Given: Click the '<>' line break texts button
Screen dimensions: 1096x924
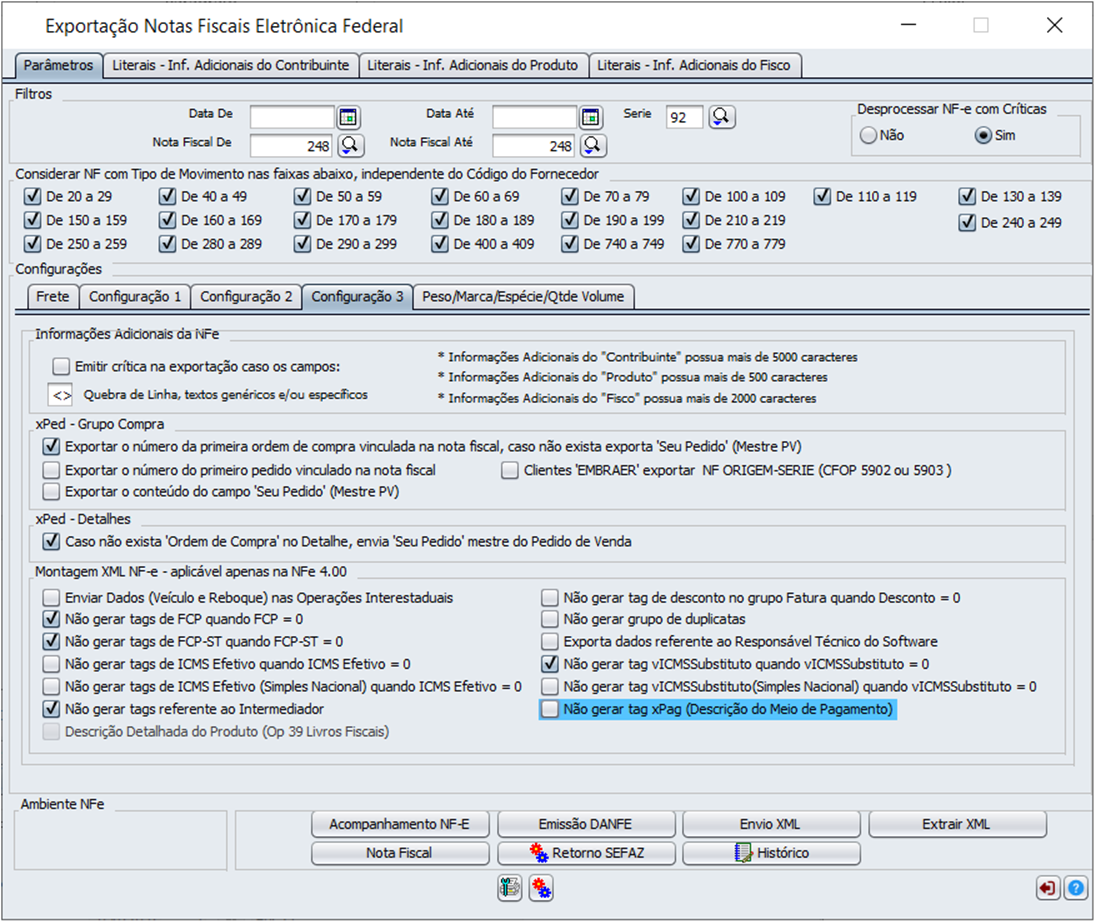Looking at the screenshot, I should (x=62, y=396).
